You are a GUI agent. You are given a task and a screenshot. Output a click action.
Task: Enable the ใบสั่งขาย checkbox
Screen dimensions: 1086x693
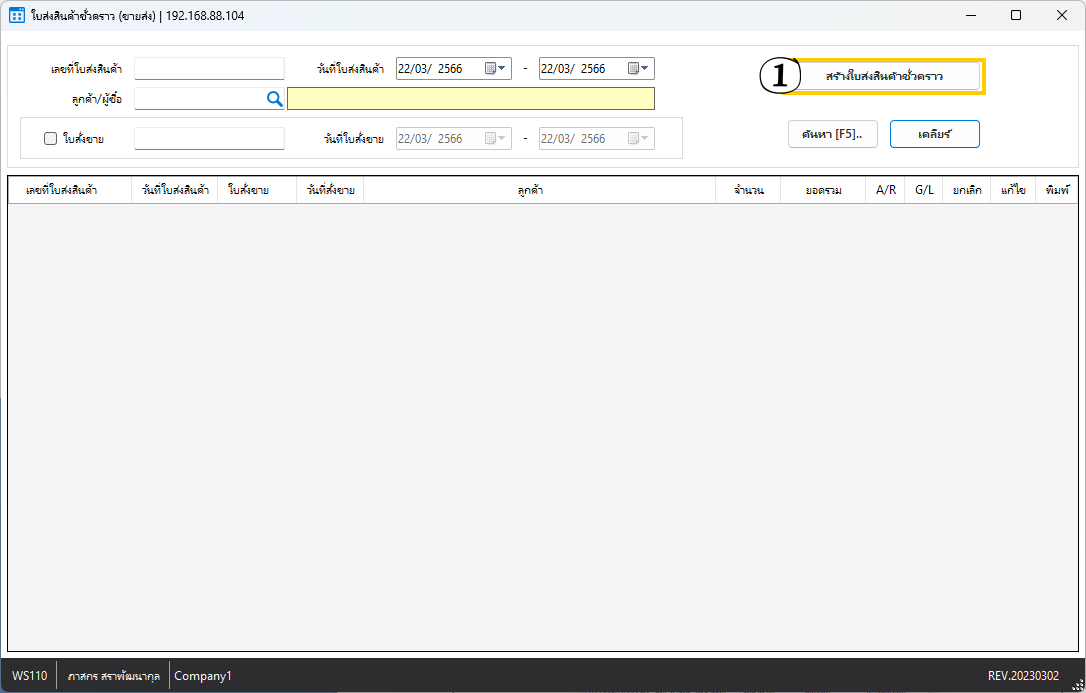tap(51, 139)
